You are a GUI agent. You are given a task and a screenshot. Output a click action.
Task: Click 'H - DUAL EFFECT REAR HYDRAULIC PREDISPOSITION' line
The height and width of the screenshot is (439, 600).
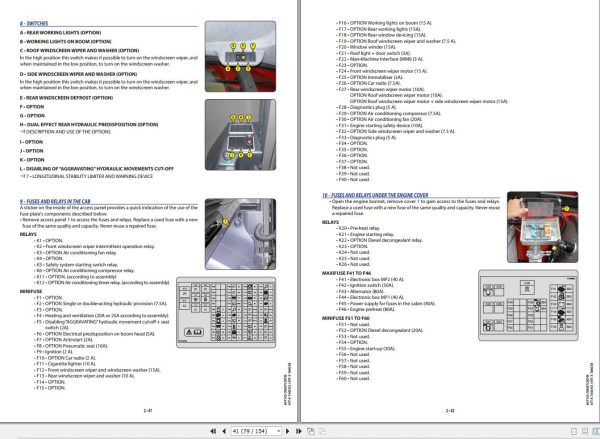point(89,124)
